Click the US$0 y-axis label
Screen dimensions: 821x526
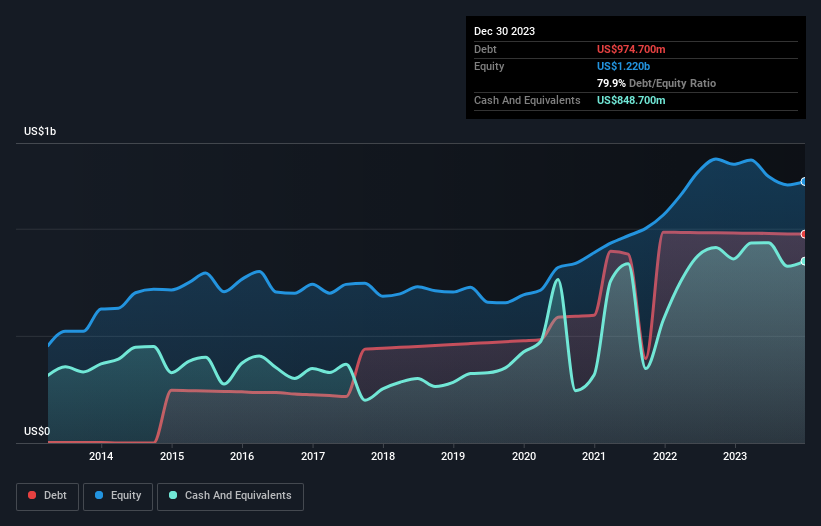(x=37, y=431)
